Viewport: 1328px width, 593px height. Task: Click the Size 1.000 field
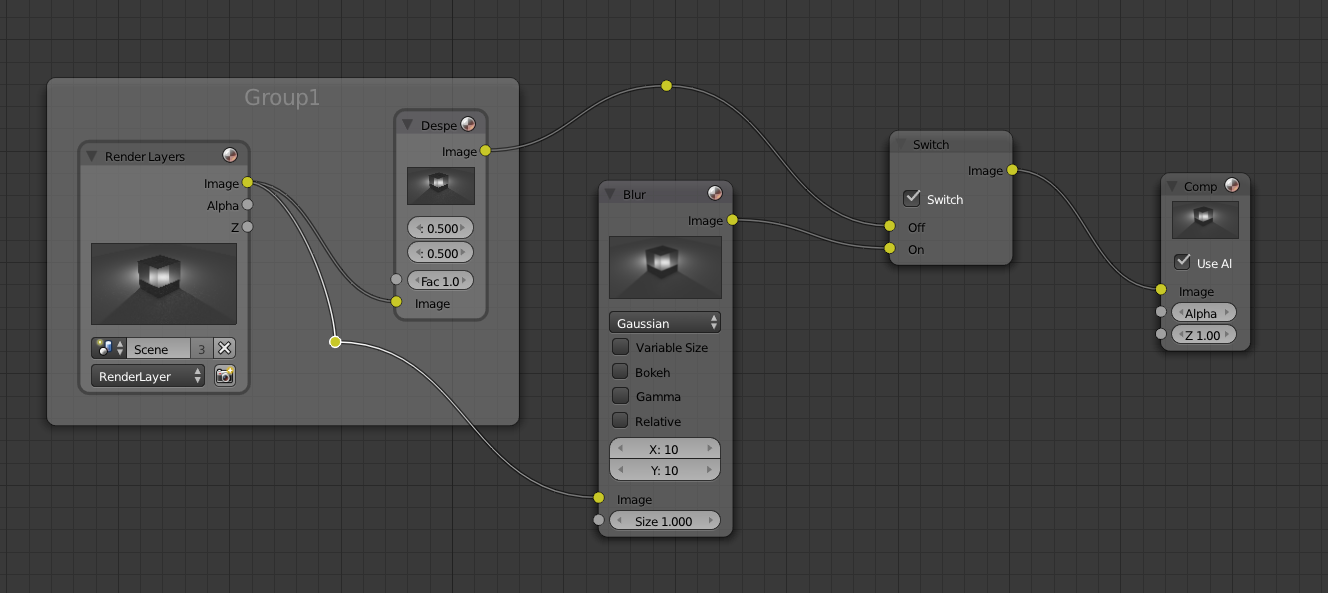click(665, 521)
